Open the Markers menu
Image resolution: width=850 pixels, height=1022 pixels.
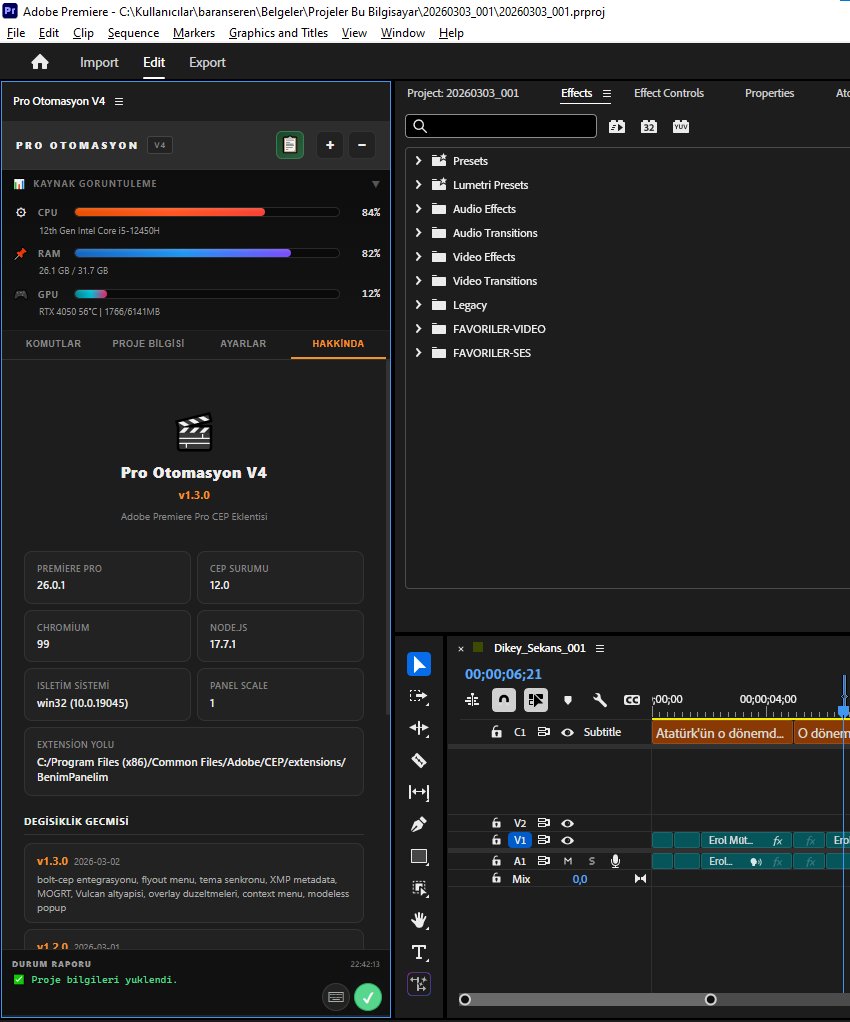194,33
